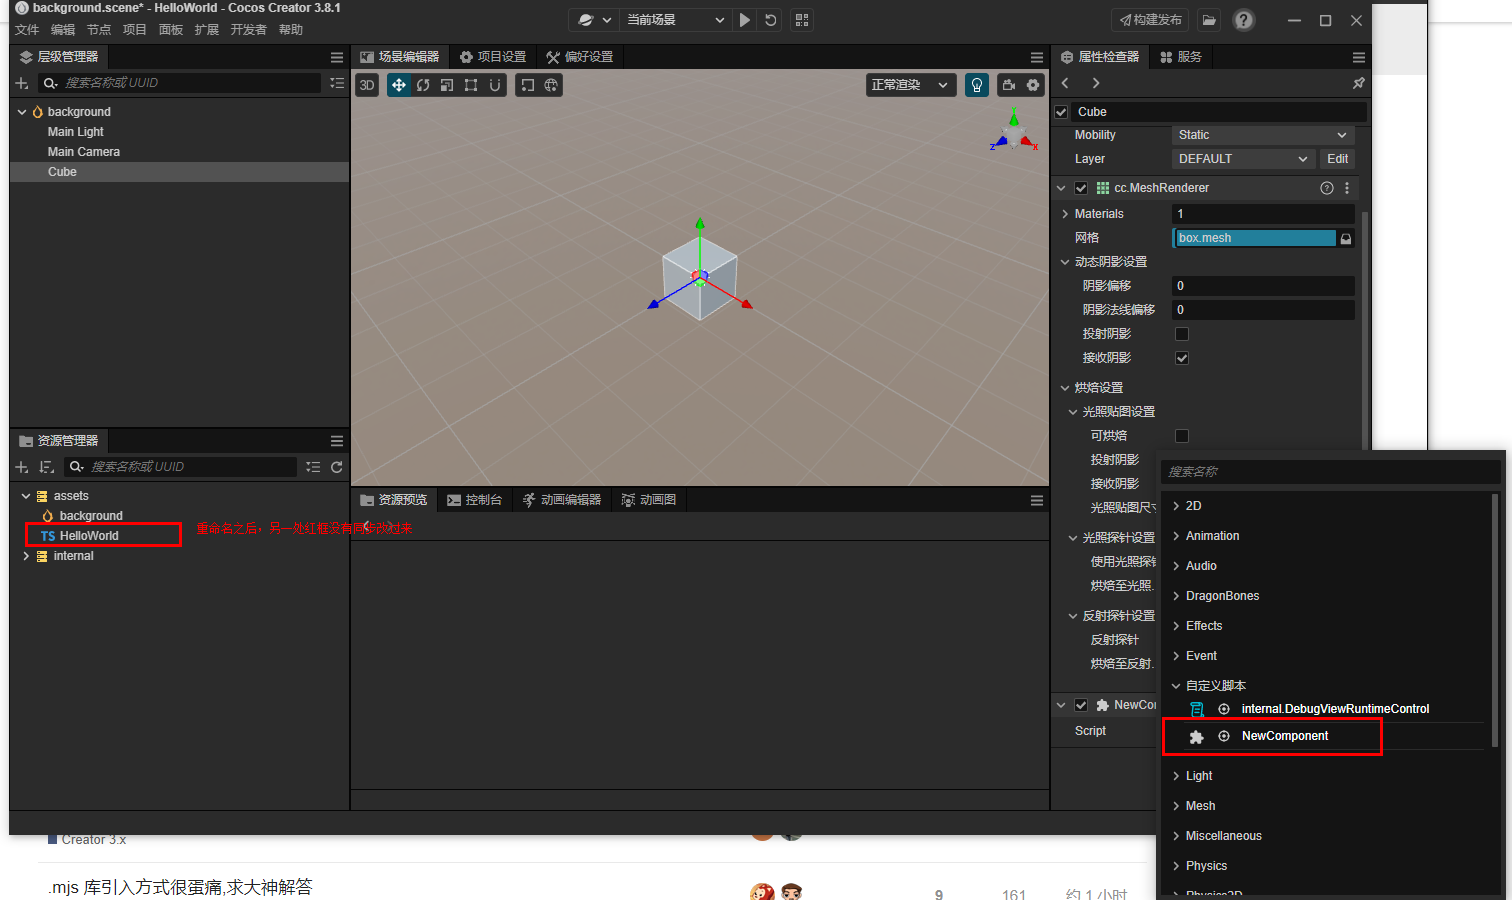Collapse the 动态阴影设置 section
Screen dimensions: 1512x900
click(x=1065, y=262)
